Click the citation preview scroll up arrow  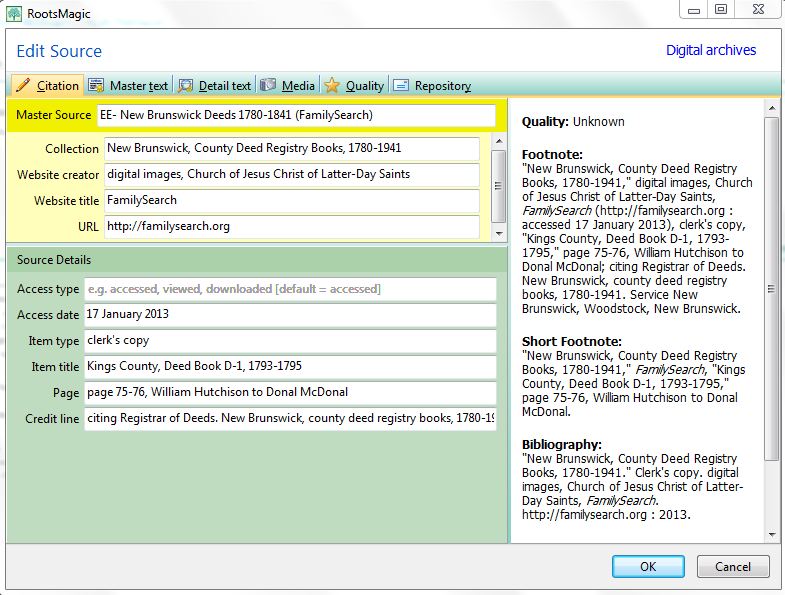click(771, 108)
